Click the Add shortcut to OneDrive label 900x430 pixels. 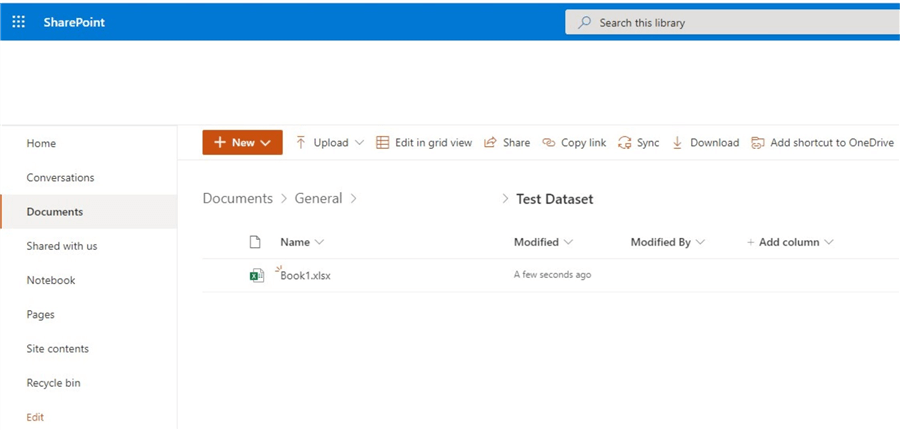point(832,143)
